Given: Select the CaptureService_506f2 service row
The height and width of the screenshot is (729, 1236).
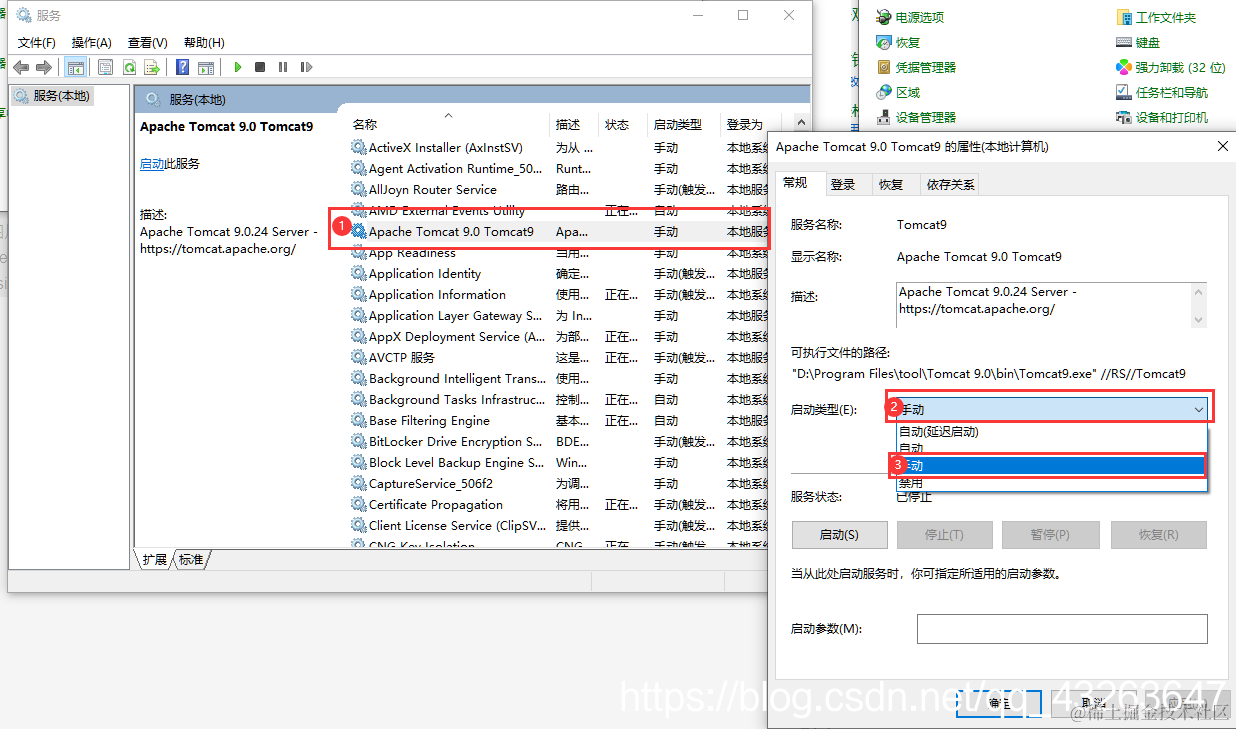Looking at the screenshot, I should pyautogui.click(x=559, y=483).
